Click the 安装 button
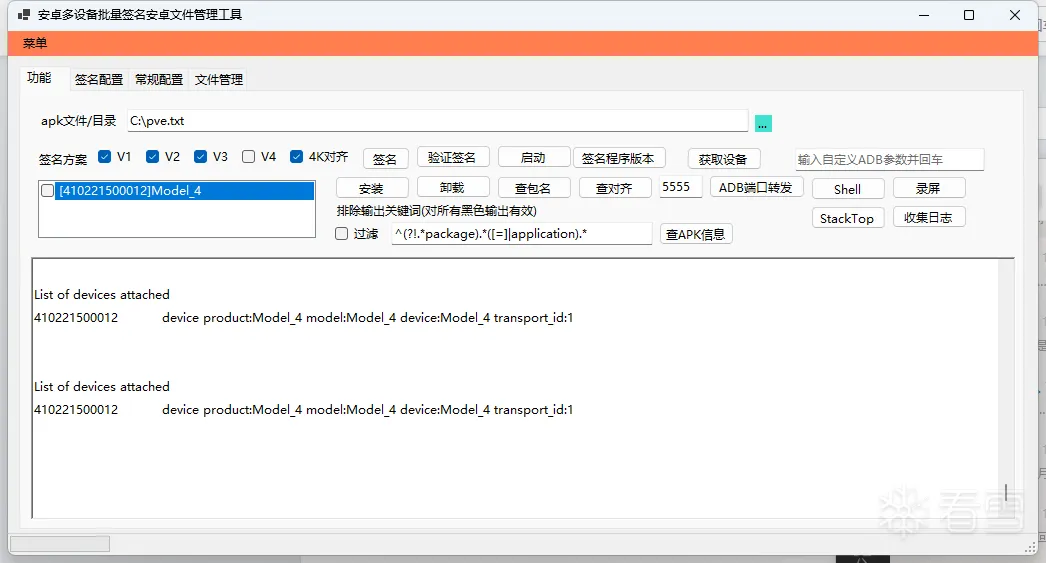1046x563 pixels. 372,188
